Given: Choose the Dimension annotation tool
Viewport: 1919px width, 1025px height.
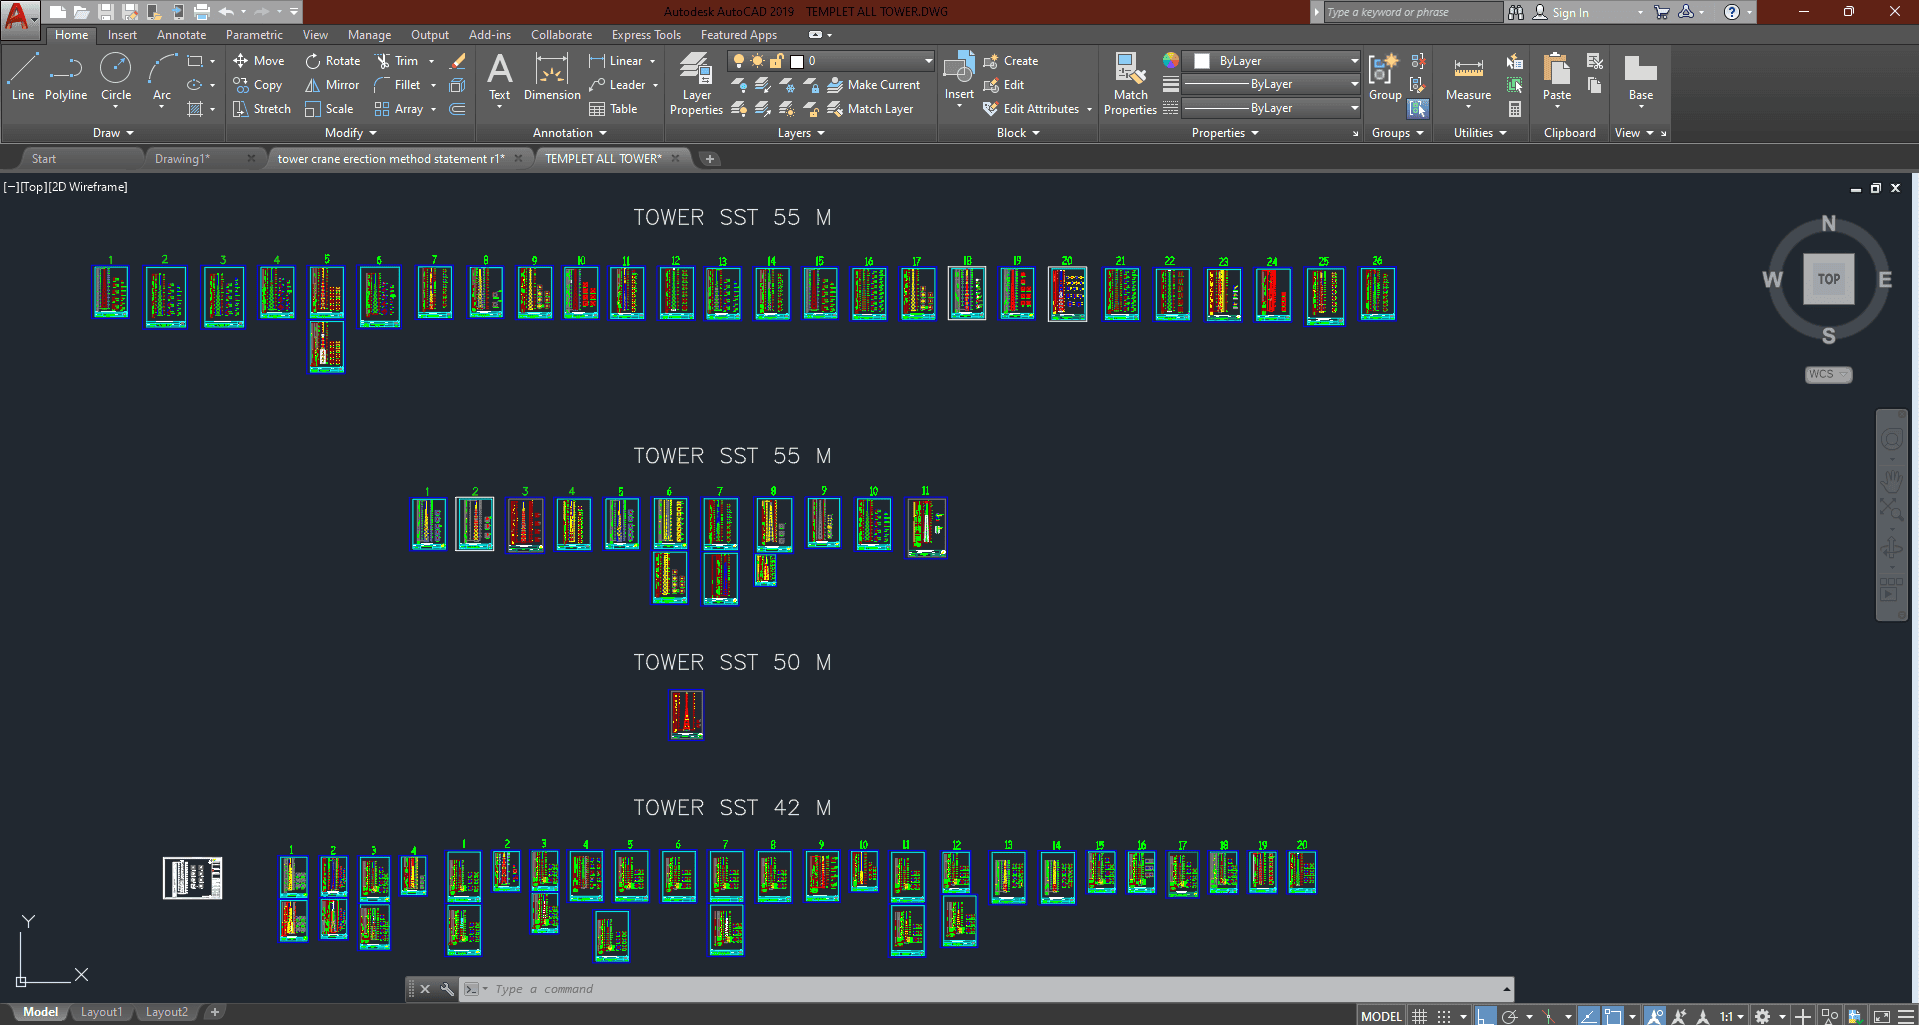Looking at the screenshot, I should [552, 77].
